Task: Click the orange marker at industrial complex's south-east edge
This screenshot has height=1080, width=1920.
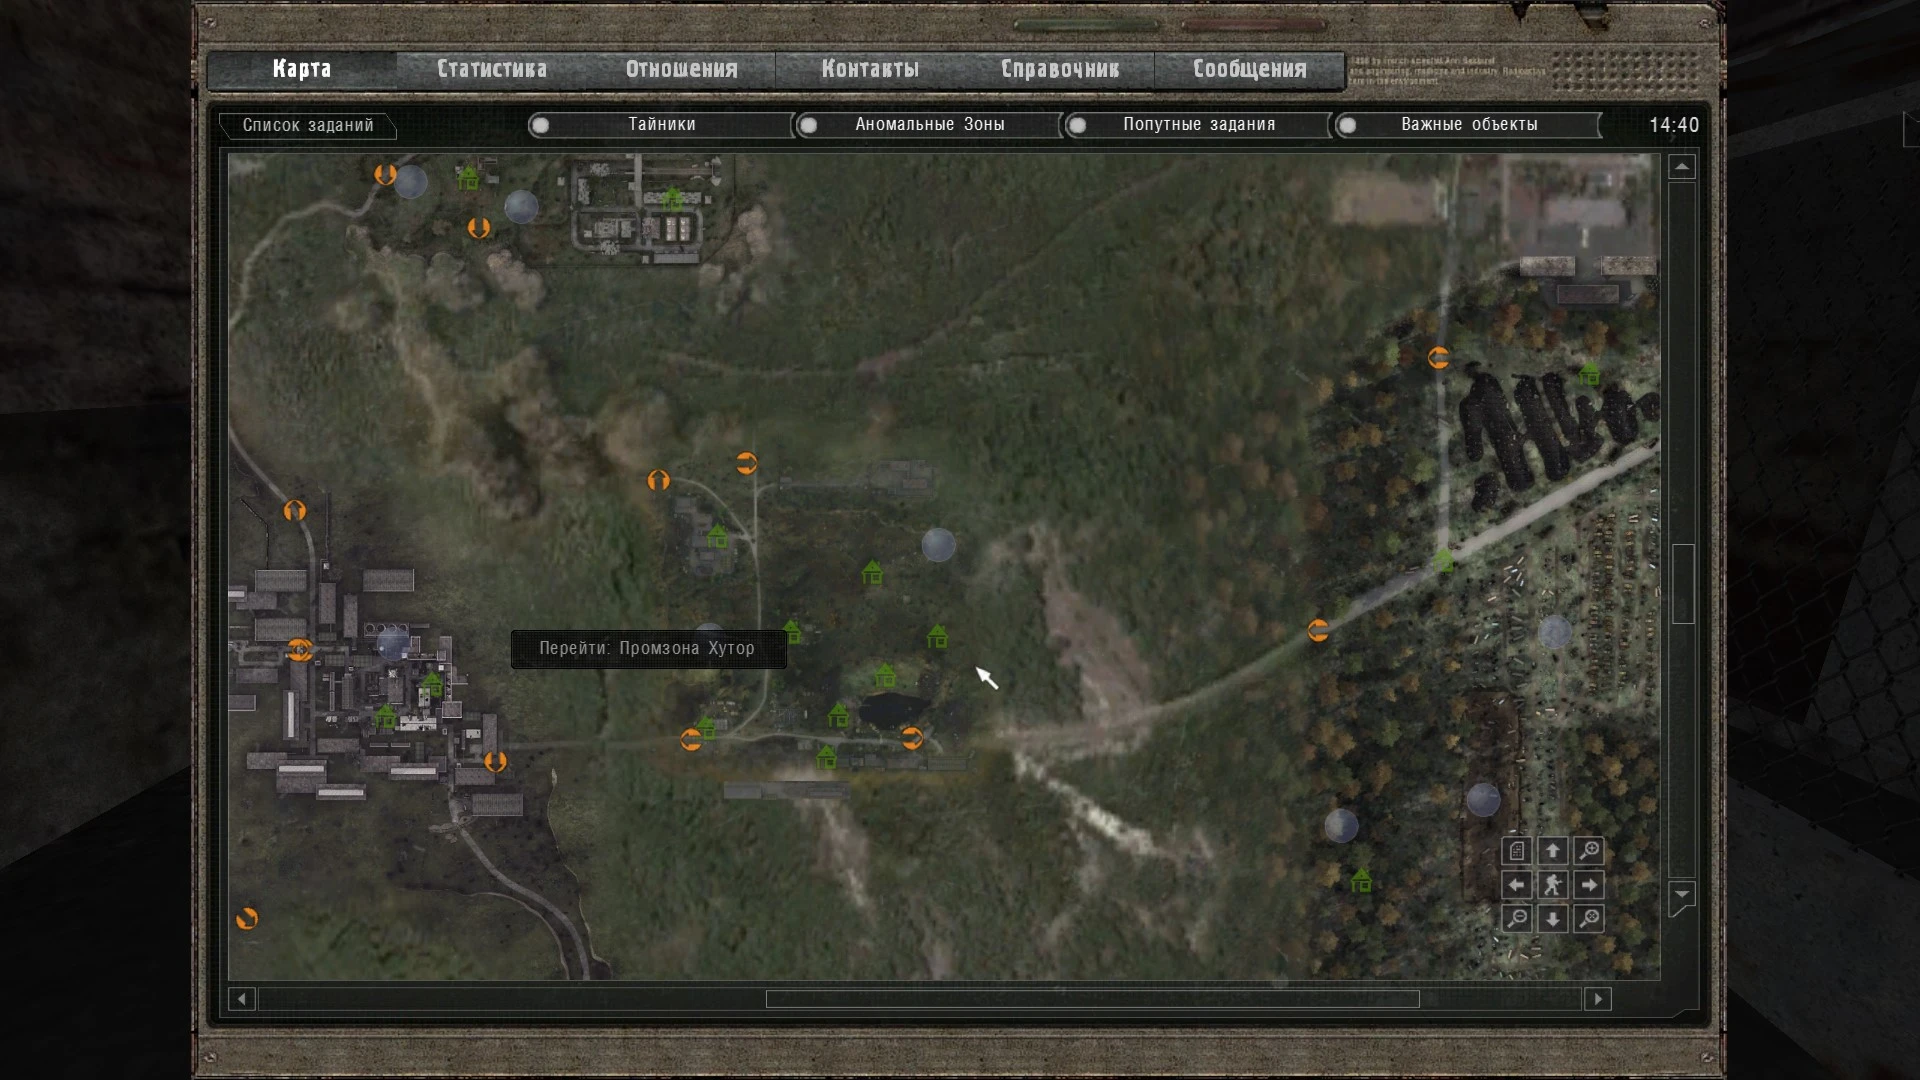Action: pos(495,762)
